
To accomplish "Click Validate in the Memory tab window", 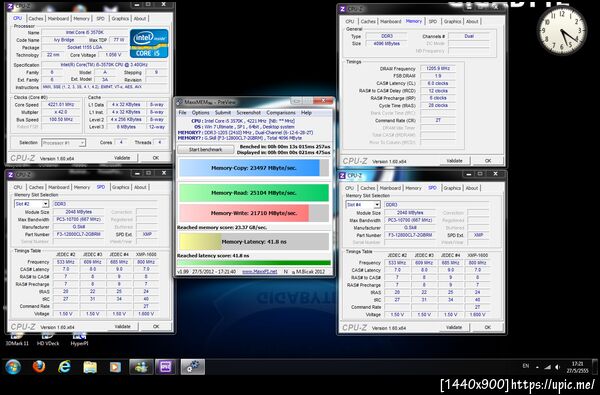I will (x=454, y=161).
